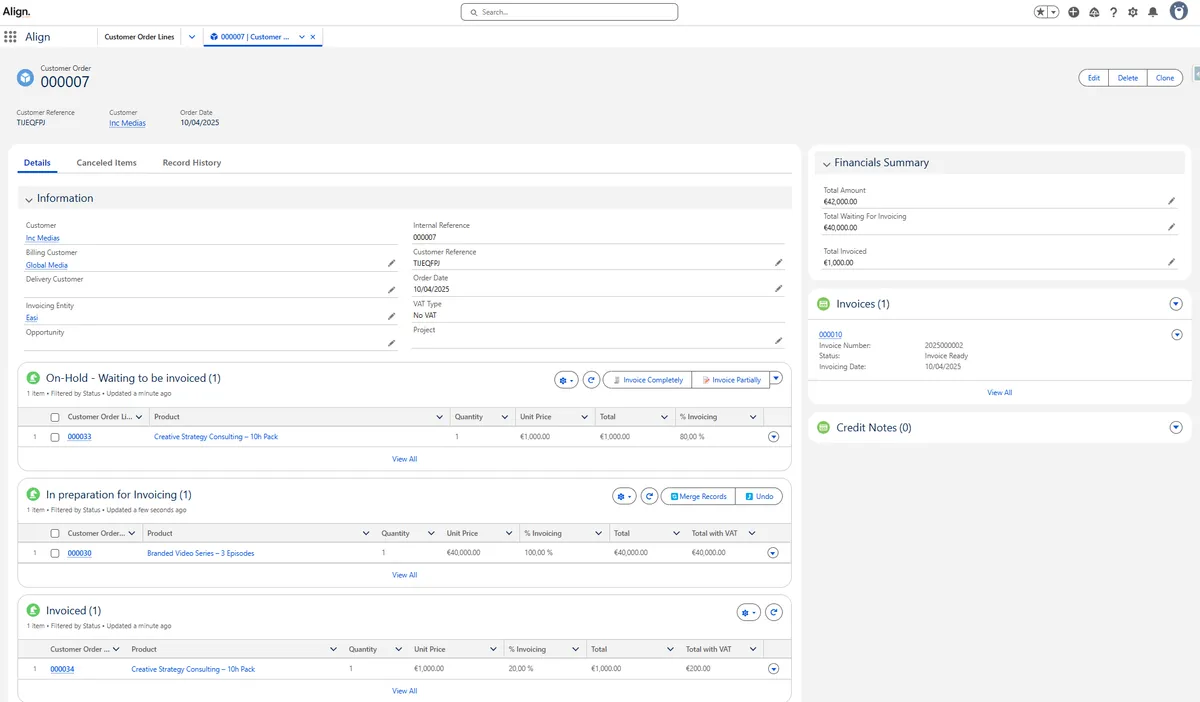Edit Total Waiting For Invoicing pencil icon
This screenshot has width=1200, height=702.
(x=1172, y=226)
